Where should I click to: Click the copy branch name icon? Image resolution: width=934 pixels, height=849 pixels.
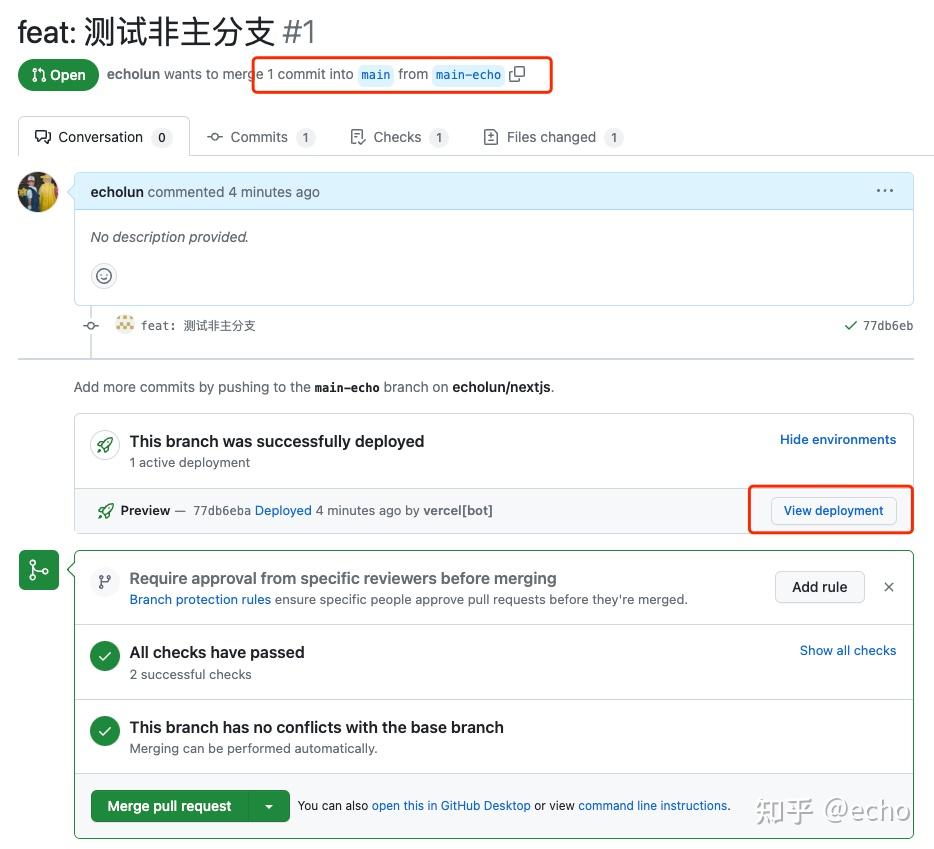pos(518,74)
